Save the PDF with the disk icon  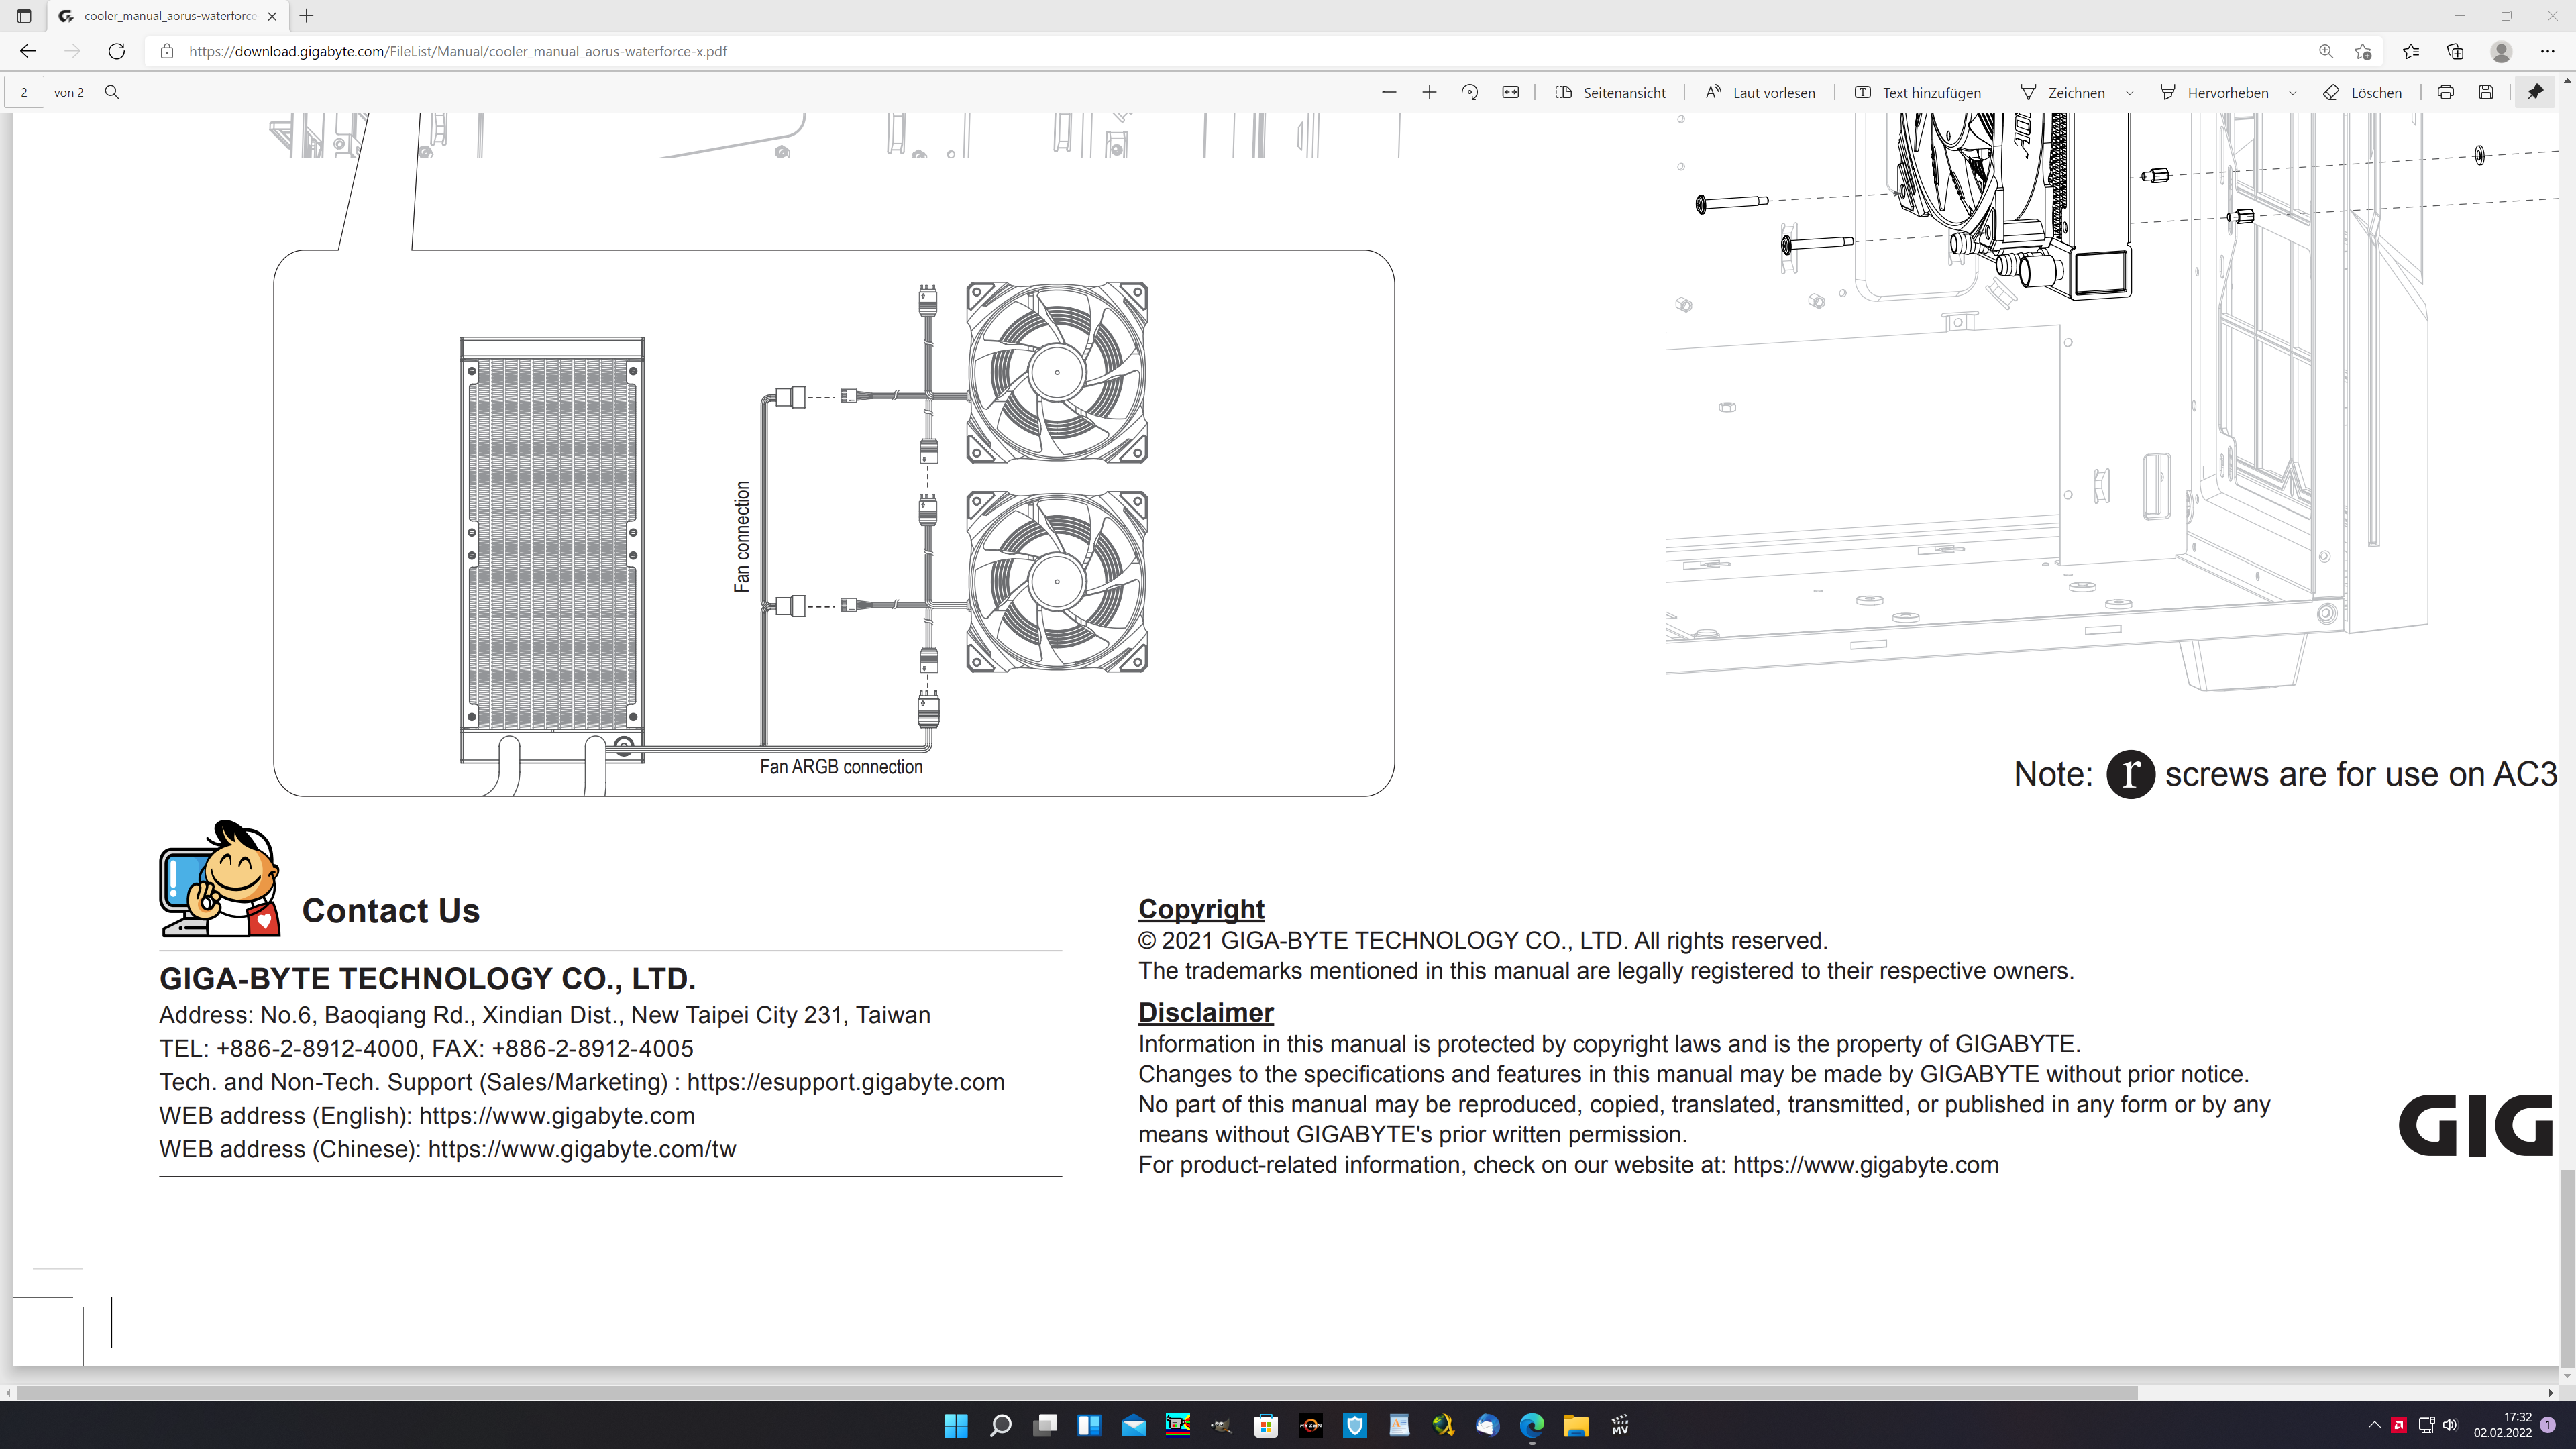pyautogui.click(x=2486, y=92)
